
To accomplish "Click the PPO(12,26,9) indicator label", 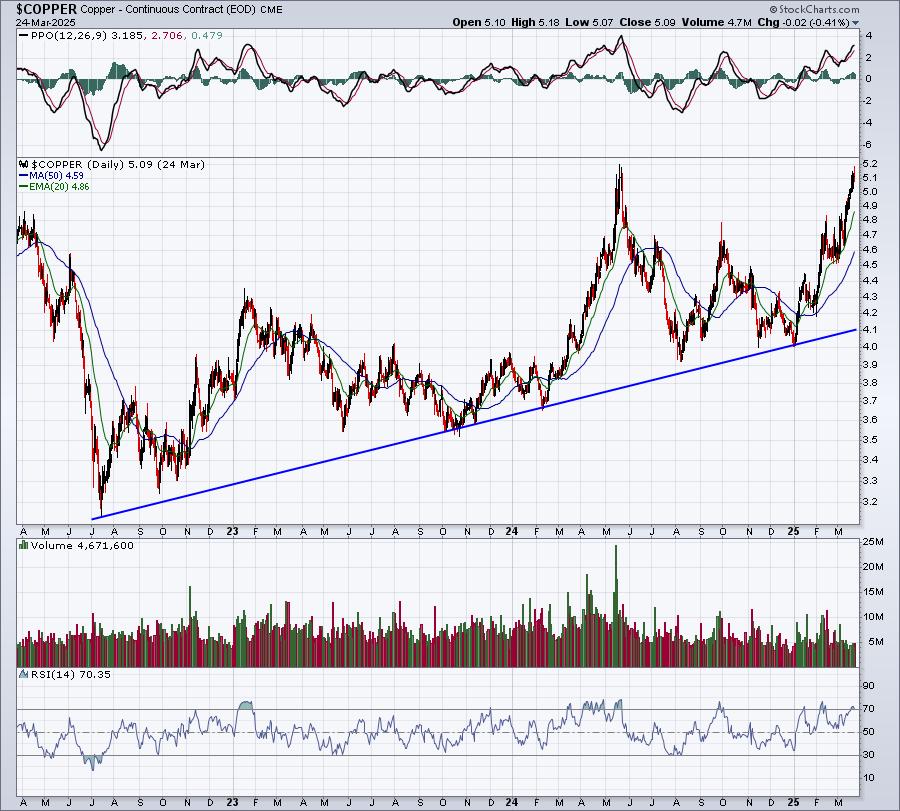I will pyautogui.click(x=68, y=36).
